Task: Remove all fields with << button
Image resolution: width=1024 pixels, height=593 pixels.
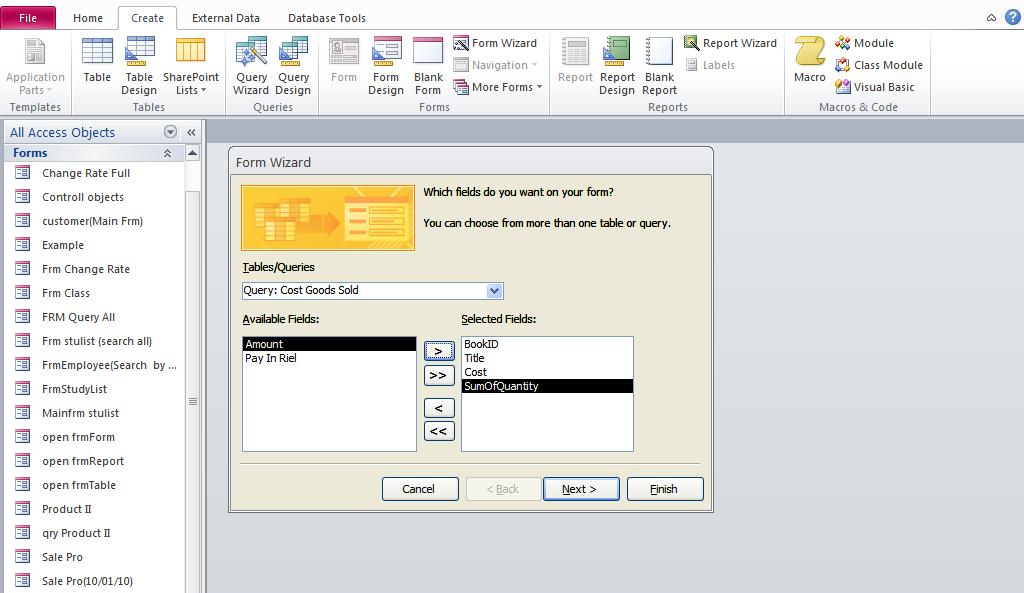Action: tap(439, 432)
